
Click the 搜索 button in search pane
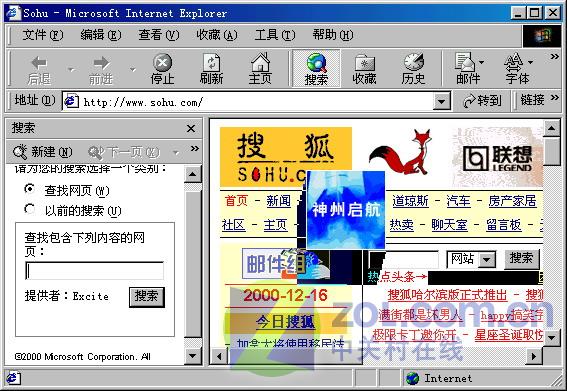coord(147,297)
